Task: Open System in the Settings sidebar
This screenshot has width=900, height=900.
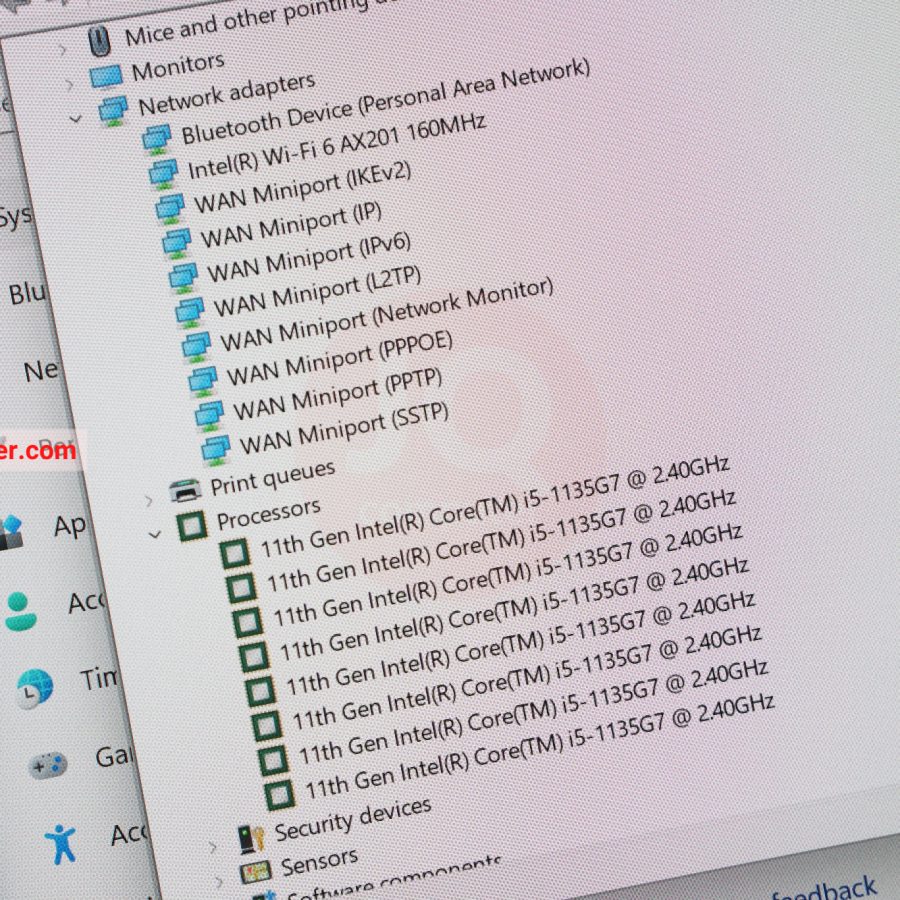Action: pyautogui.click(x=15, y=218)
